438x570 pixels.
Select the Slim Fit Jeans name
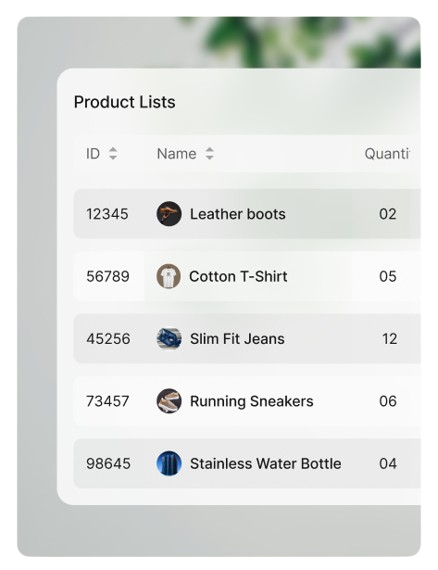(237, 339)
